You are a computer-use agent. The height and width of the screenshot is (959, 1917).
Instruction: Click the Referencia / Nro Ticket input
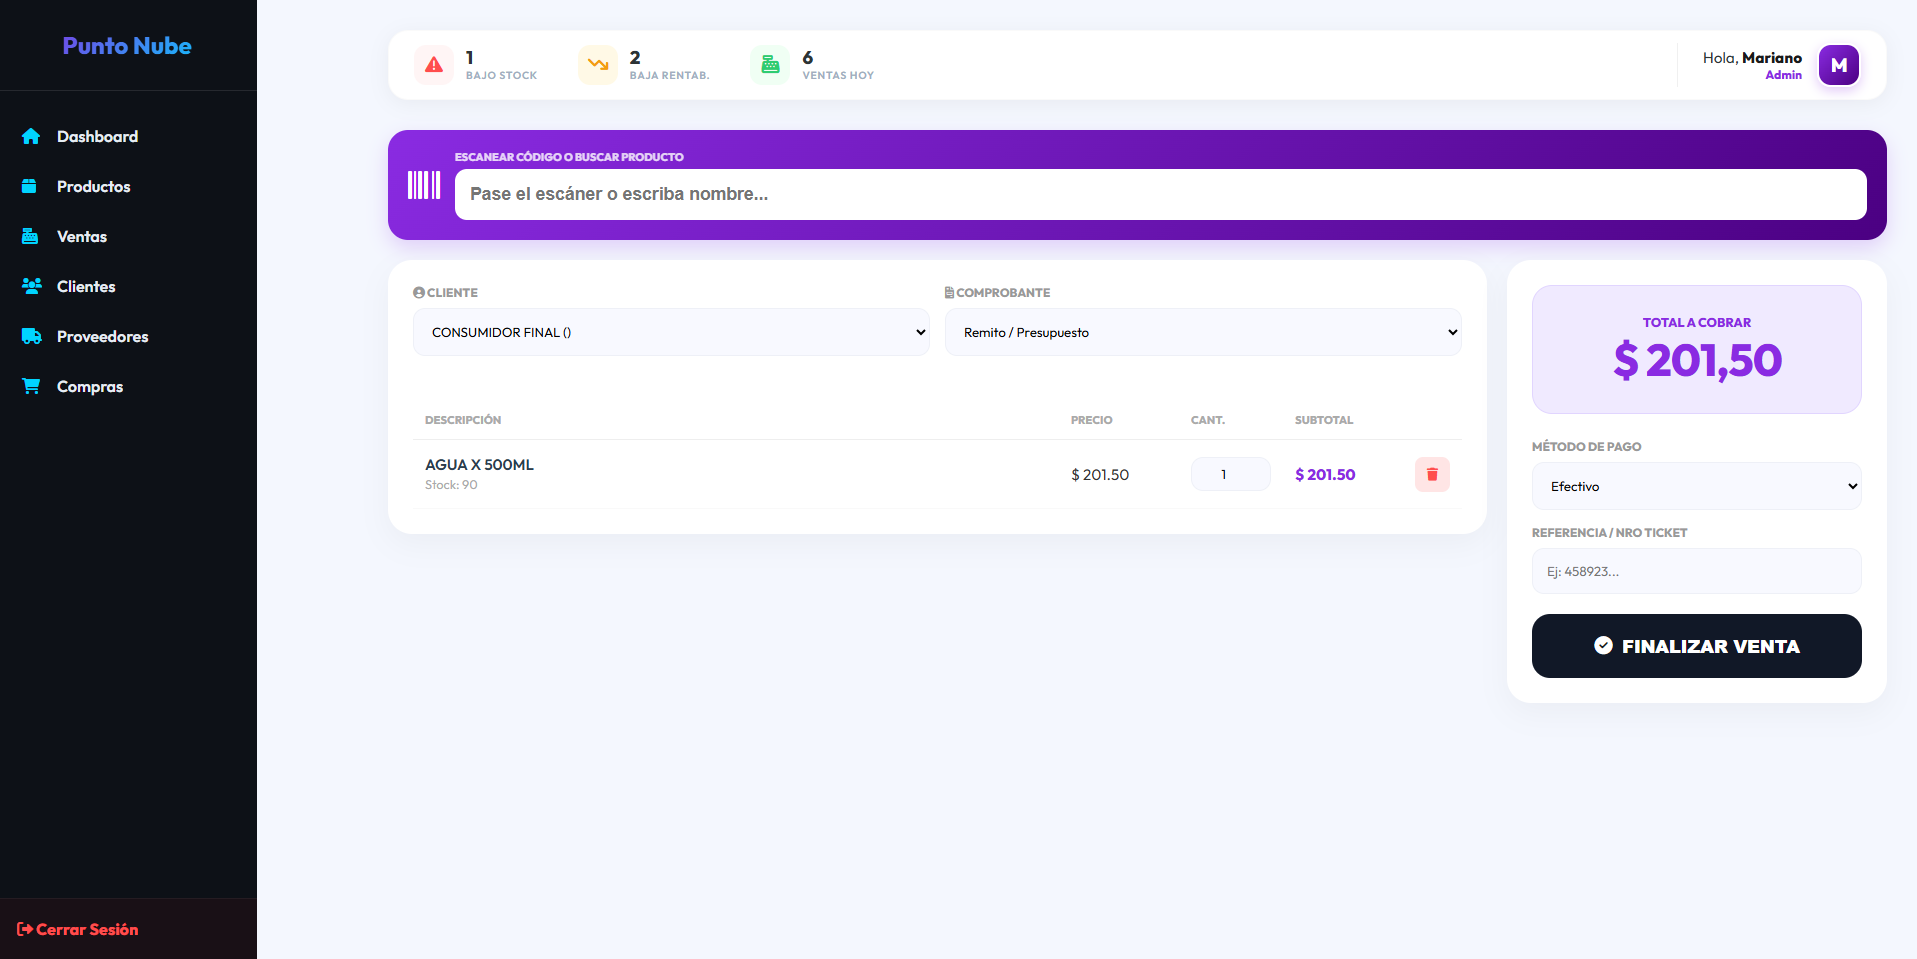pyautogui.click(x=1696, y=571)
